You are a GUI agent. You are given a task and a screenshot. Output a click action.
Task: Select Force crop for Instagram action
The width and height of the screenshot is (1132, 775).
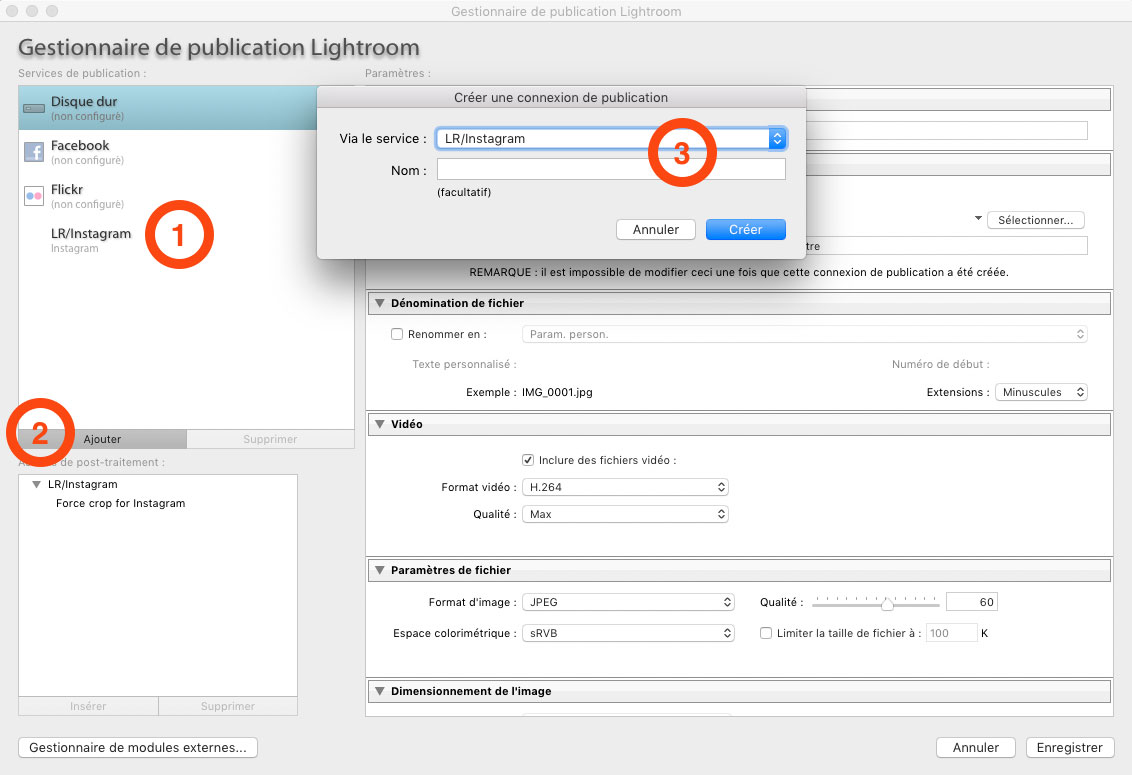(x=120, y=503)
